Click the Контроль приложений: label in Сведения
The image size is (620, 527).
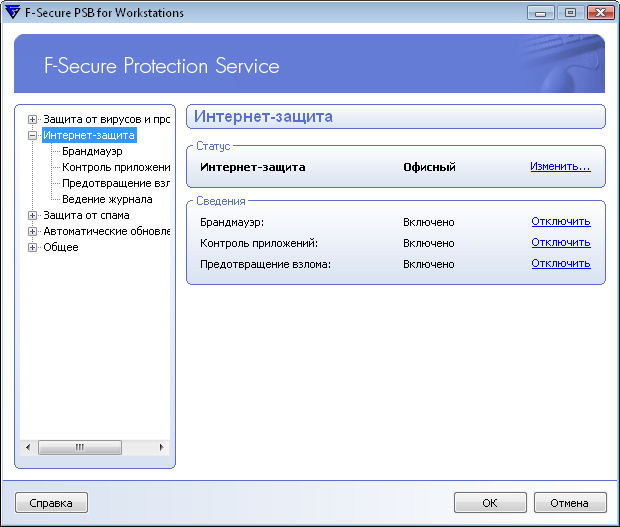pos(259,243)
